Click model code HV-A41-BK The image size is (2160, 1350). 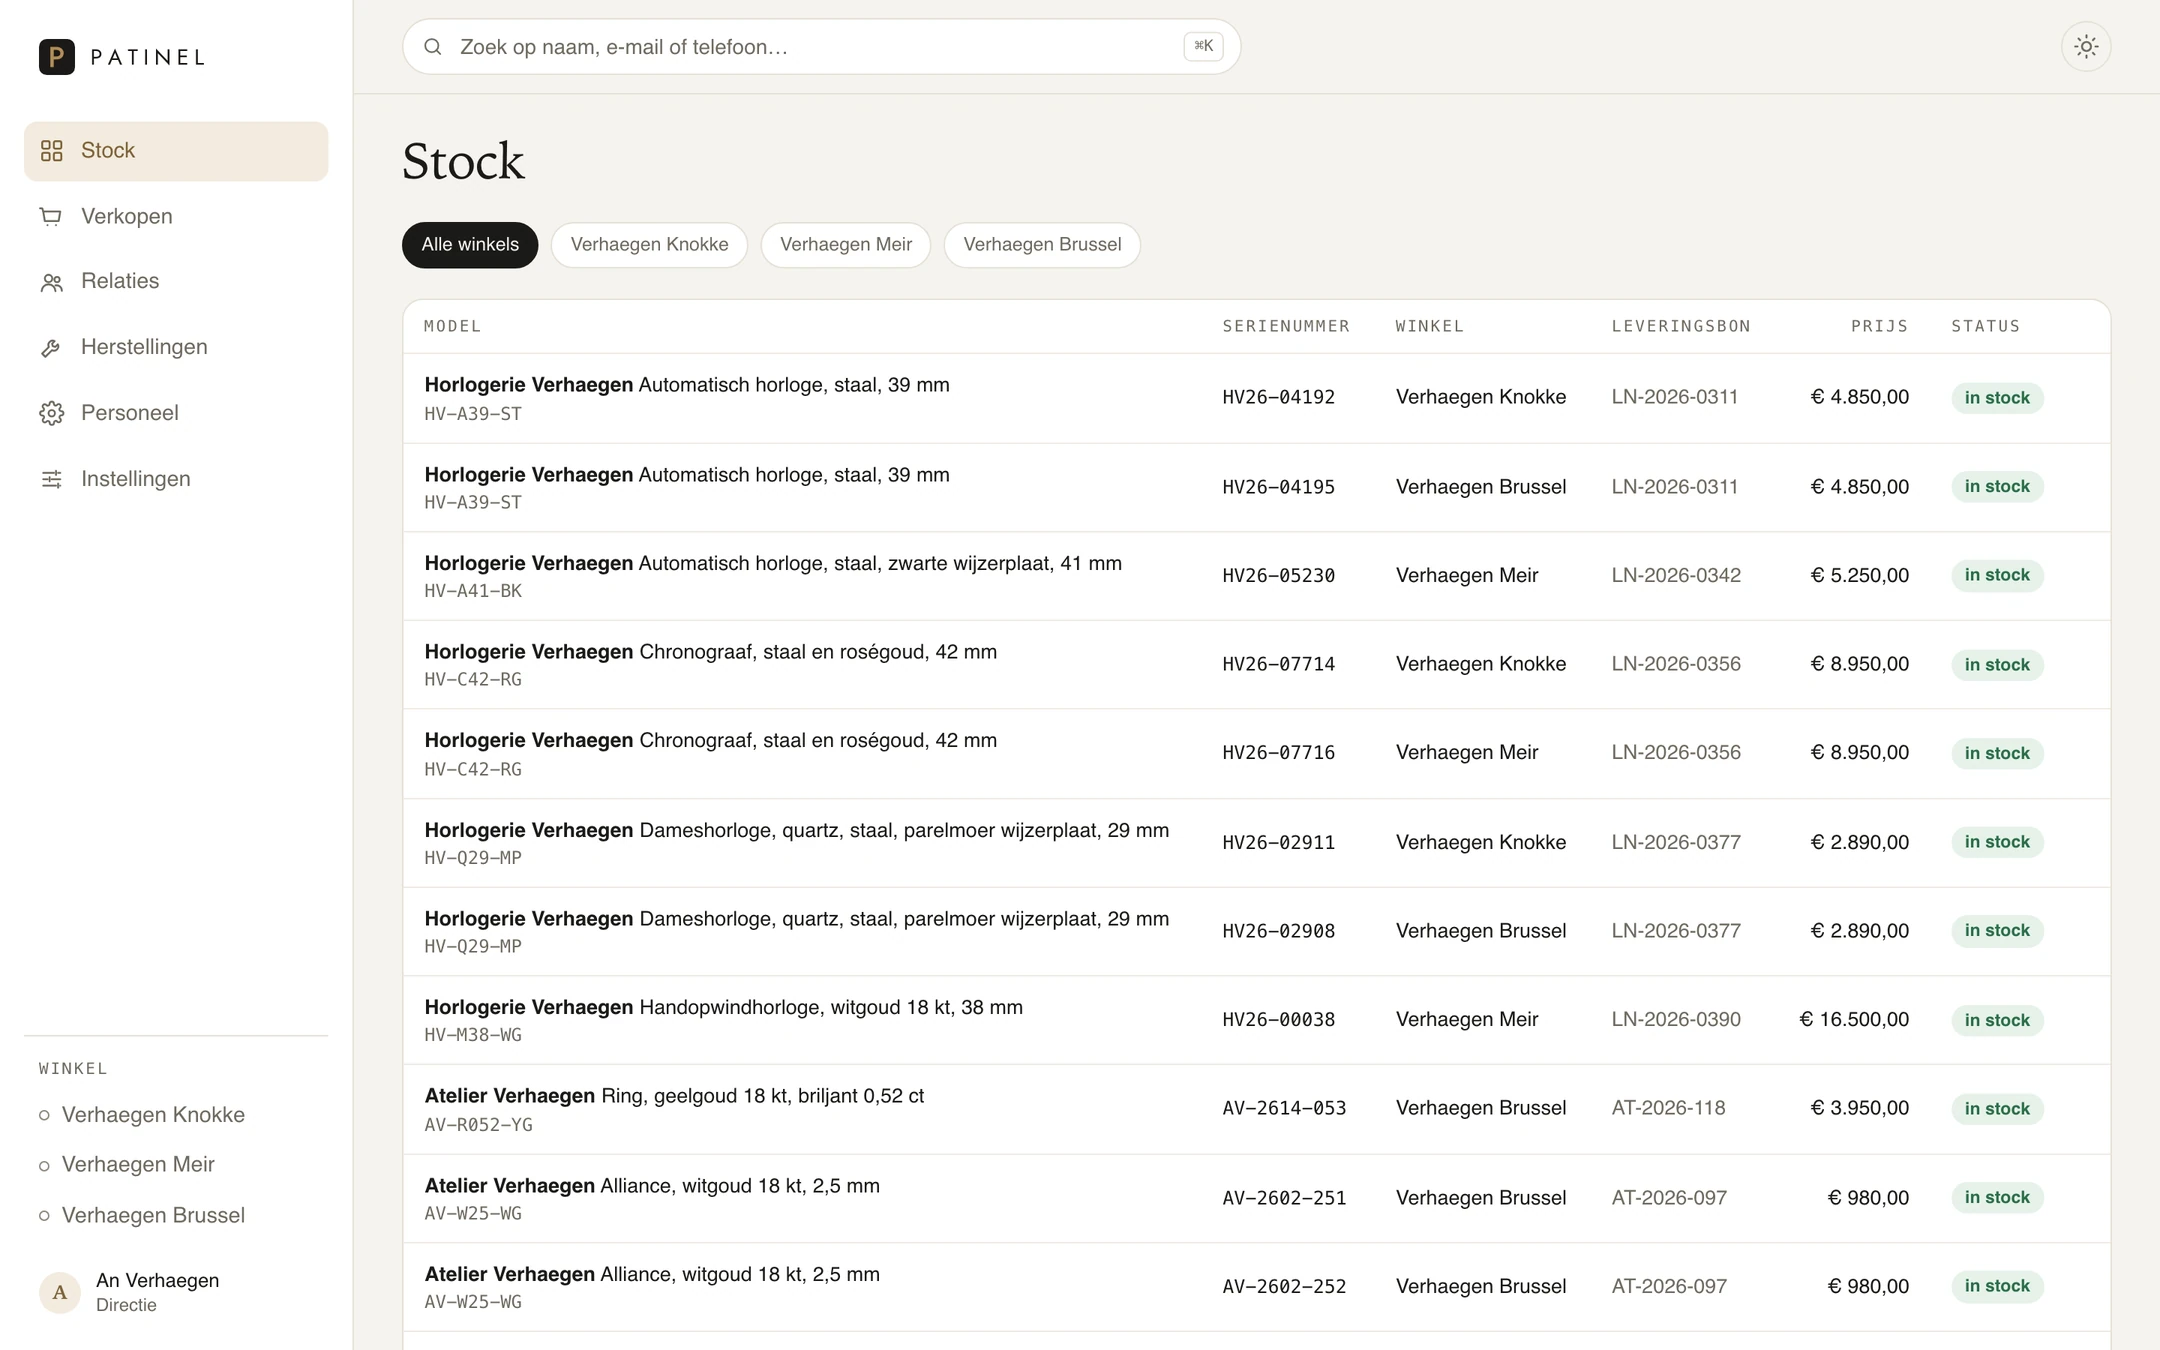(x=473, y=591)
